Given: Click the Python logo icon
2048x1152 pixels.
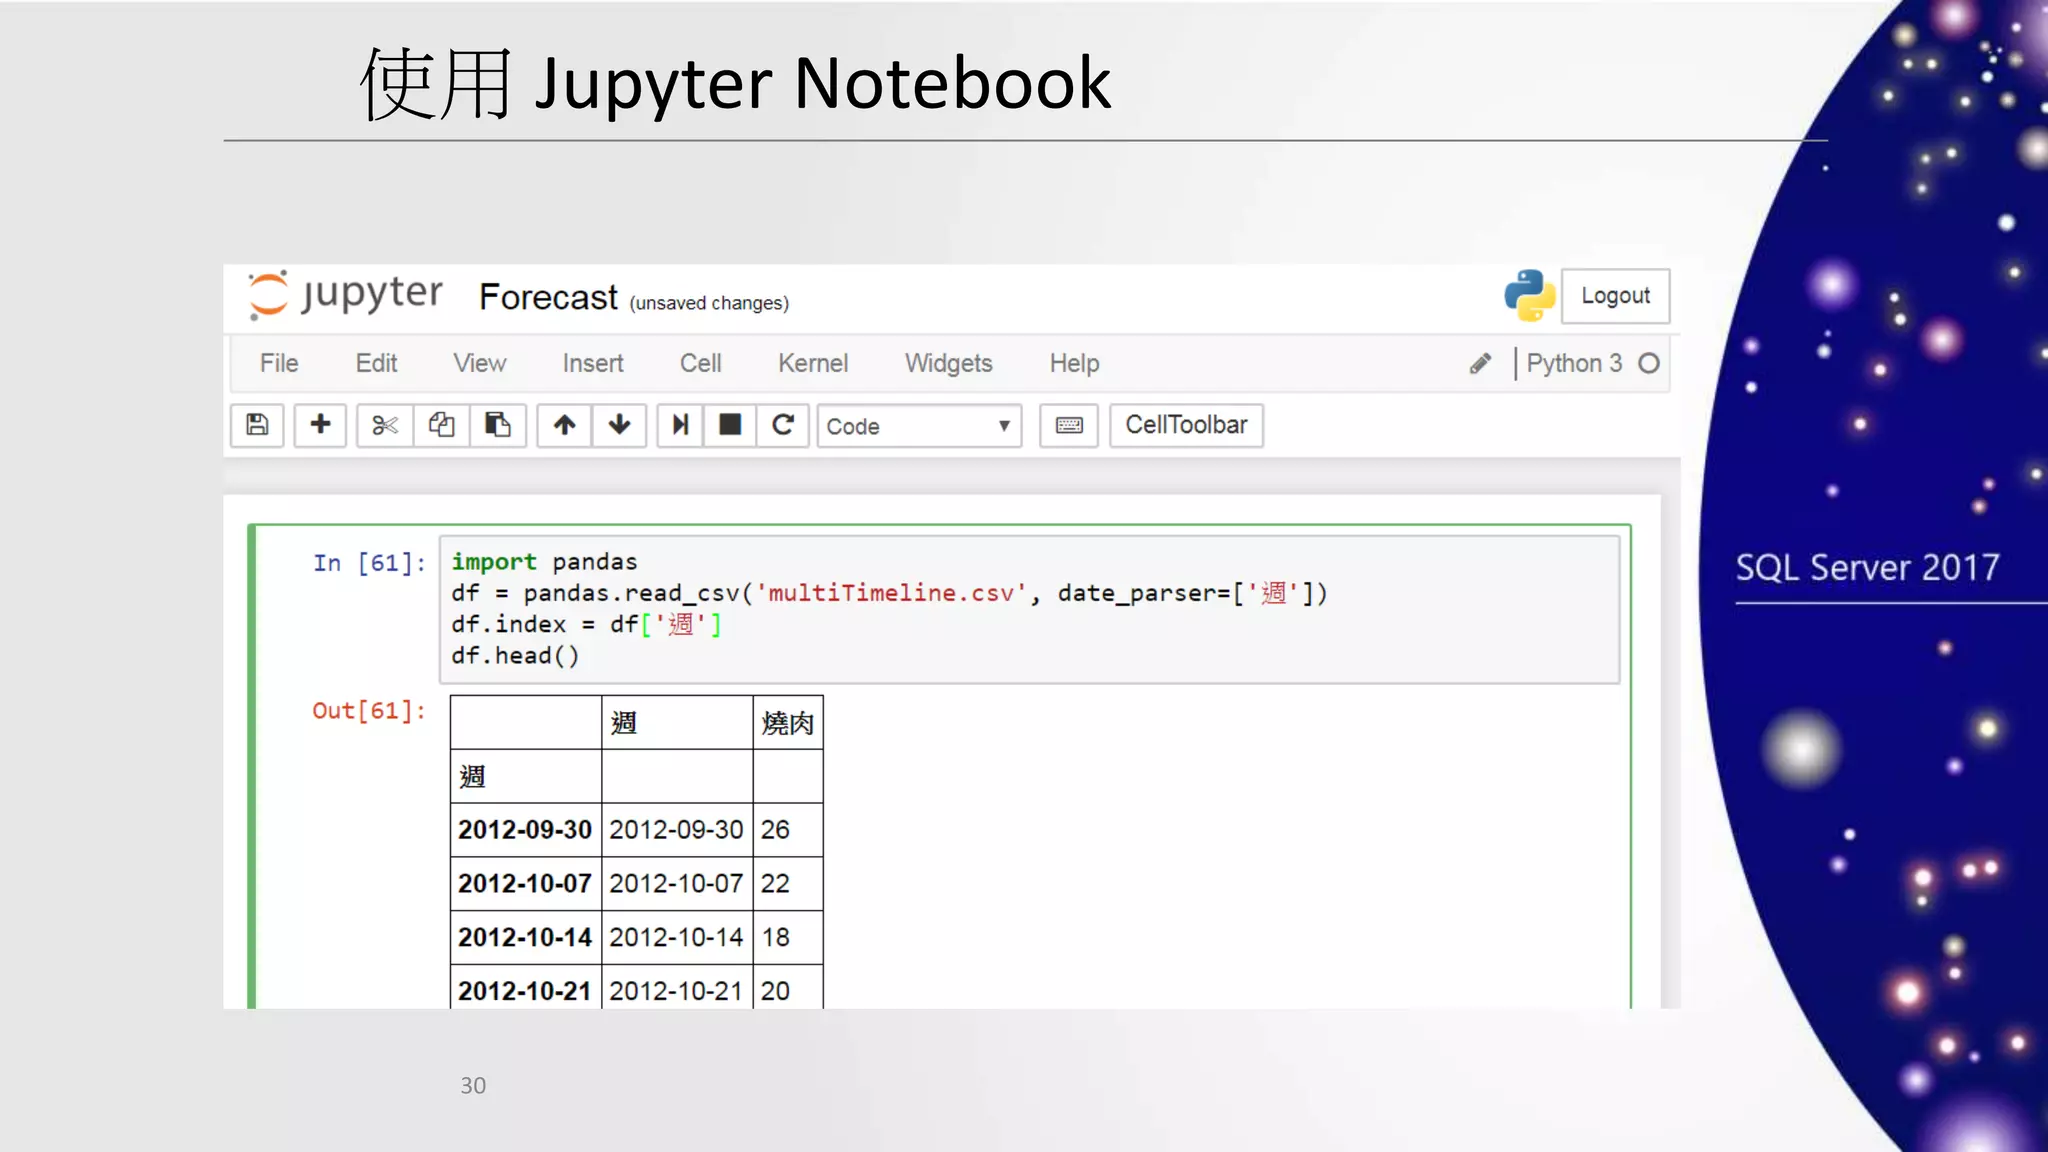Looking at the screenshot, I should tap(1529, 296).
